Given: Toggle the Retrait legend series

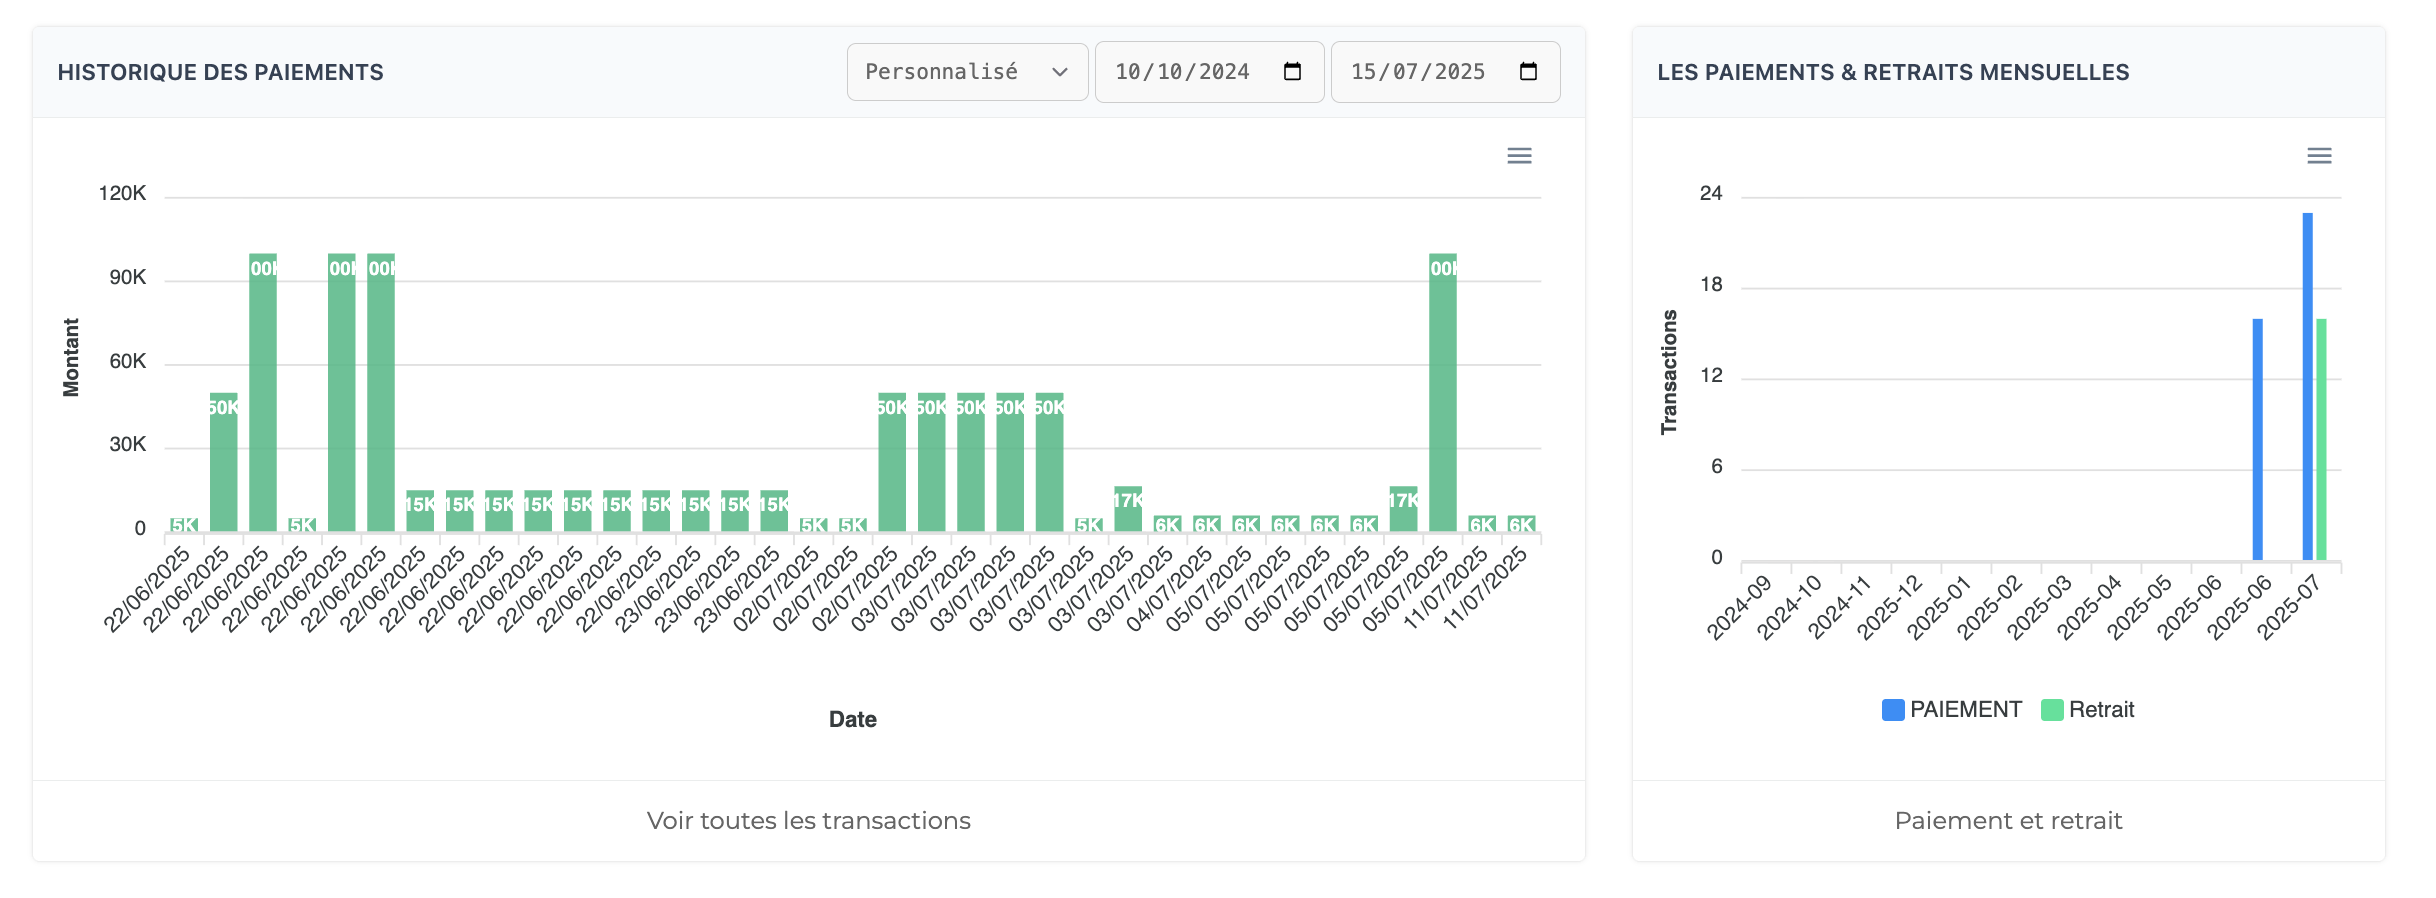Looking at the screenshot, I should pyautogui.click(x=2101, y=710).
